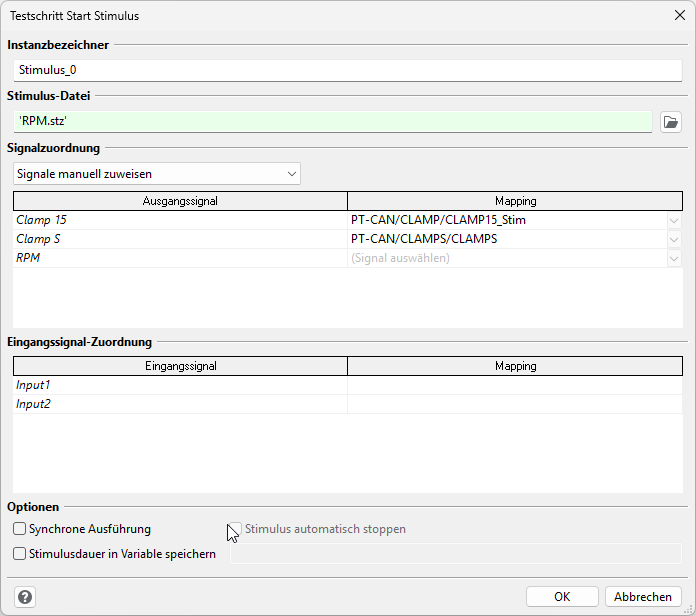This screenshot has height=616, width=696.
Task: Select the Clamp S output signal row
Action: pos(180,239)
